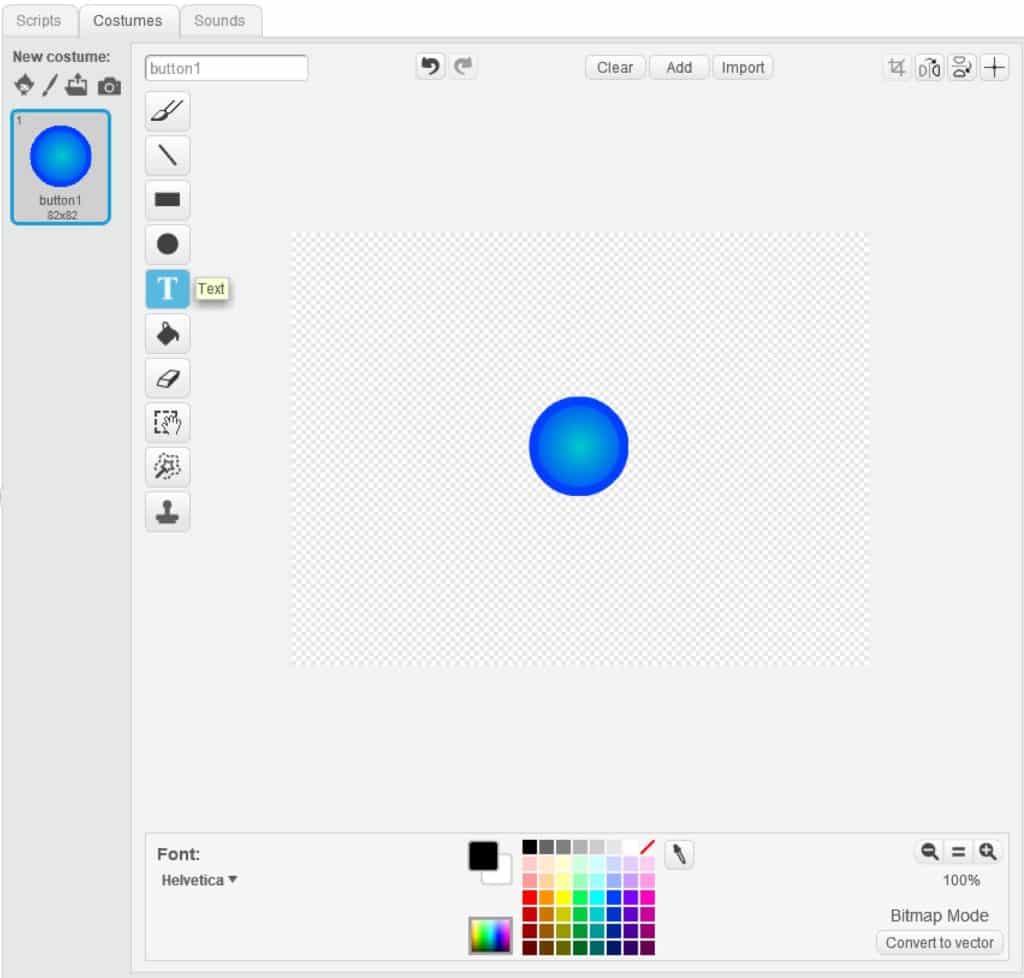This screenshot has height=978, width=1024.
Task: Pick the black palette swatch in top row
Action: click(530, 847)
